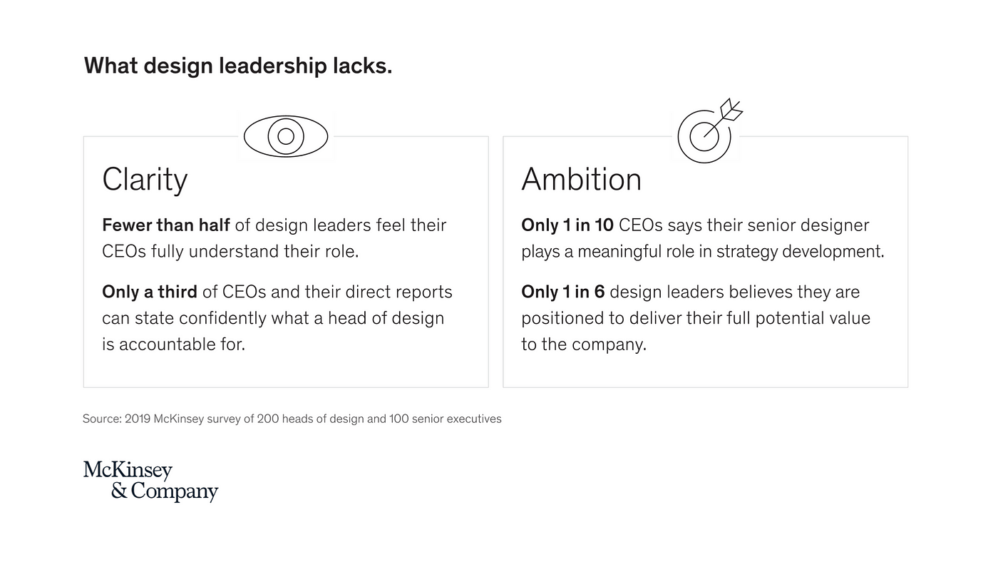
Task: Click the eye icon above Clarity
Action: point(286,136)
